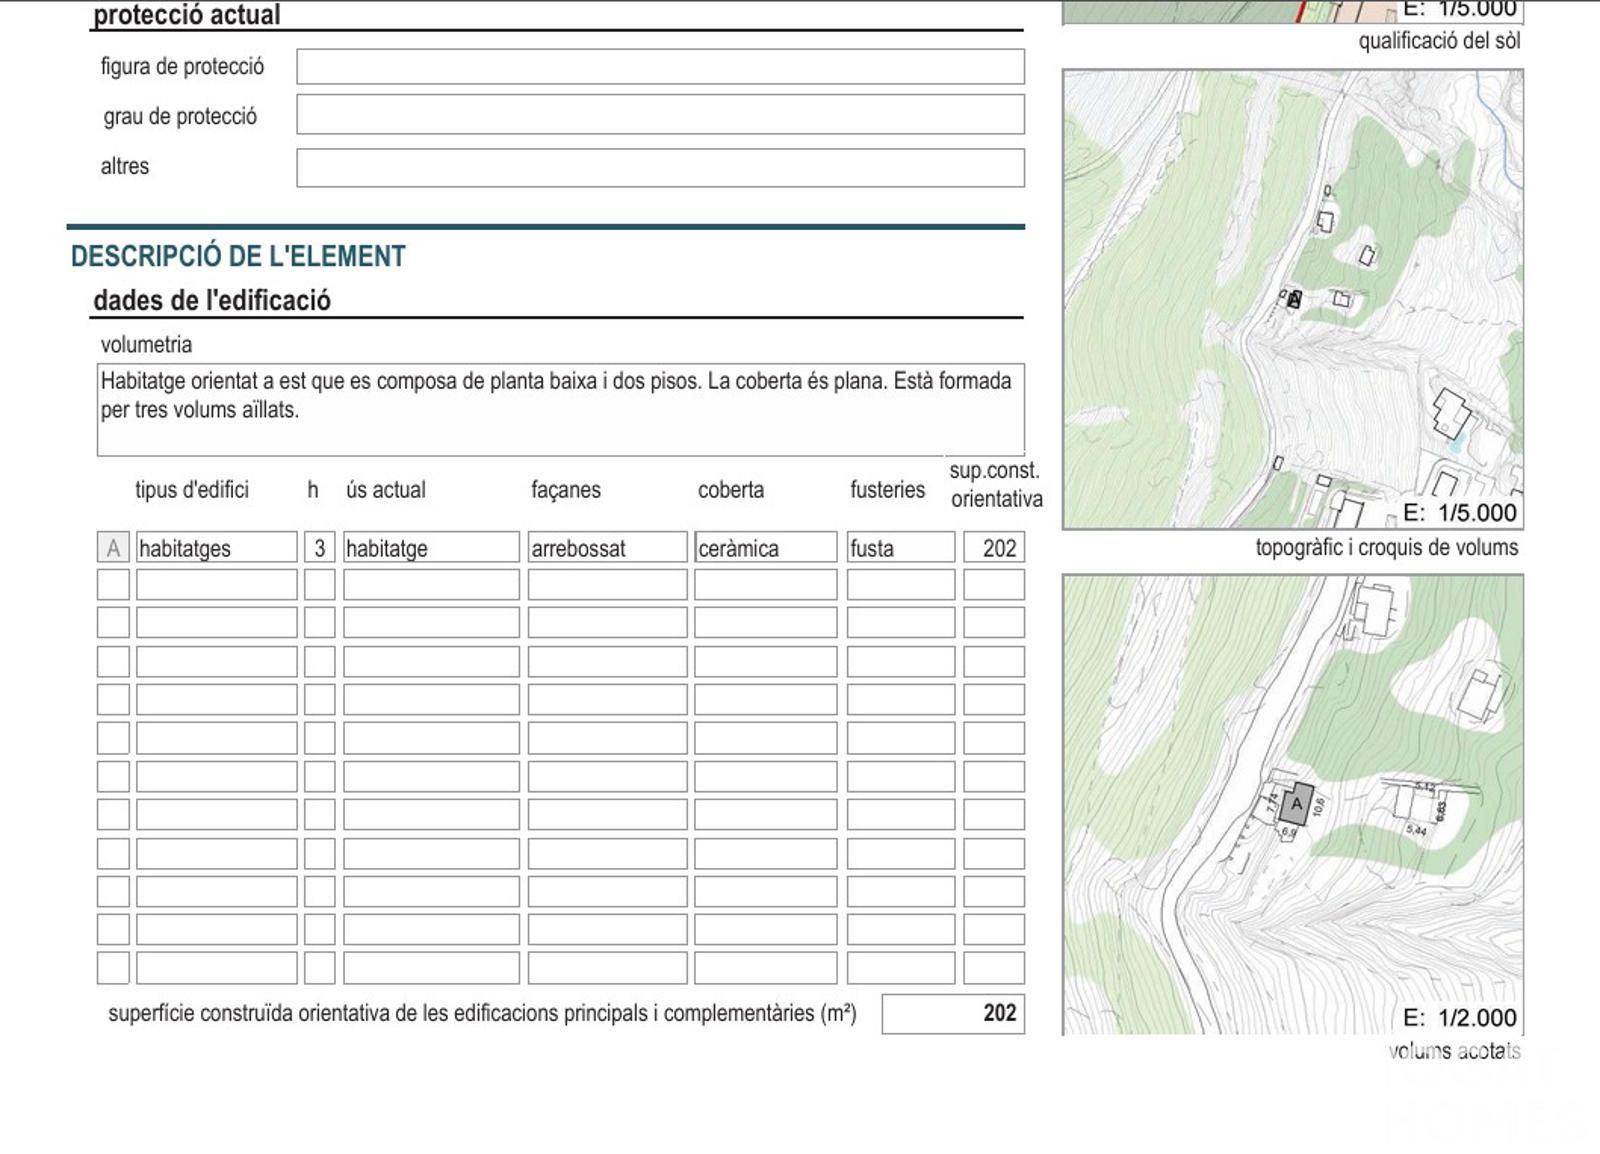1600x1154 pixels.
Task: Click the "qualificació del sòl" map caption
Action: 1438,42
